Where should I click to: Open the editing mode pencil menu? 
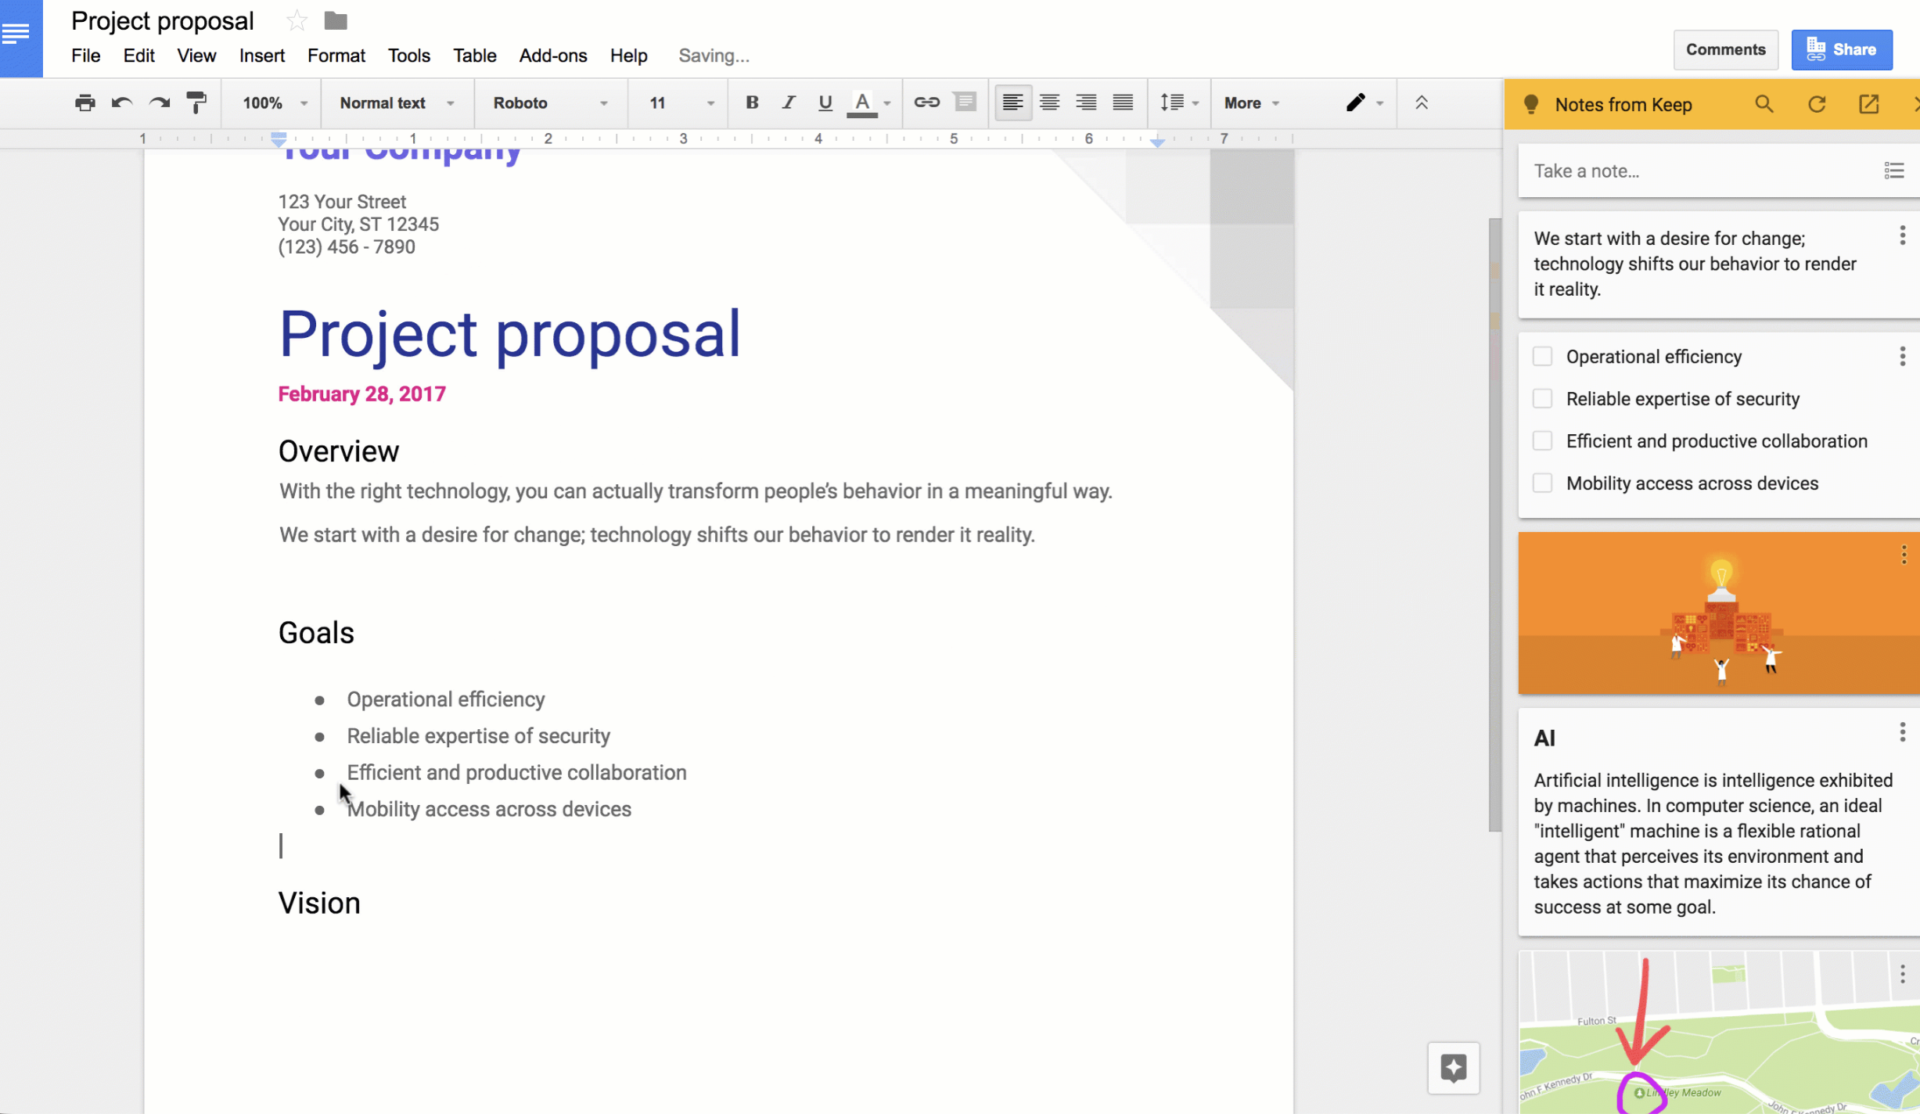(1364, 103)
